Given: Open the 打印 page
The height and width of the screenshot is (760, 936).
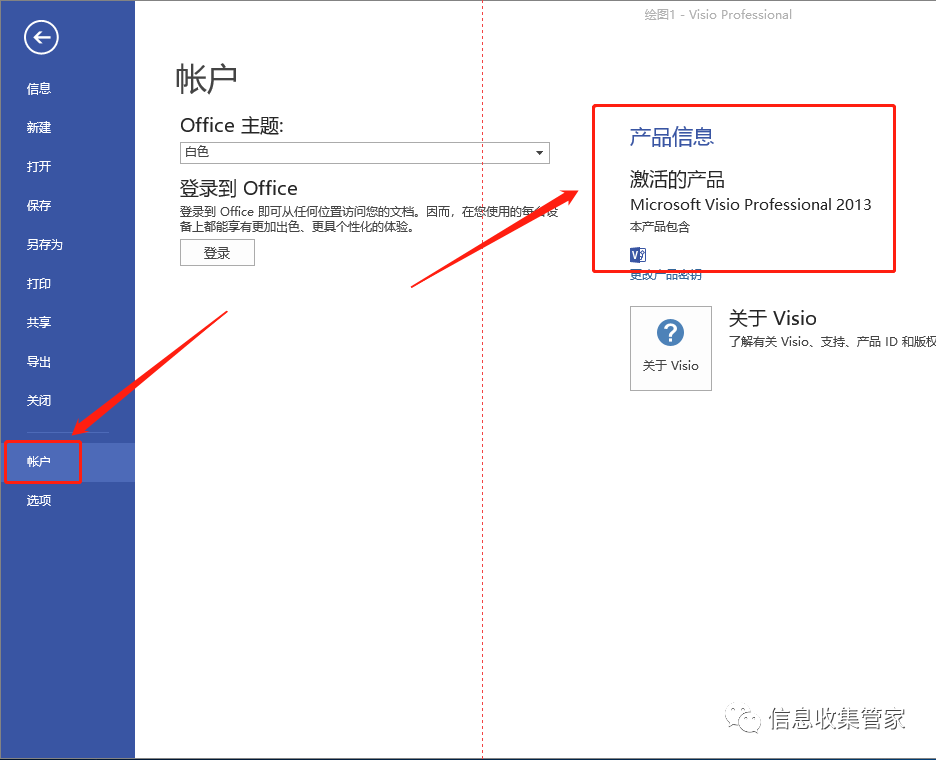Looking at the screenshot, I should click(38, 283).
